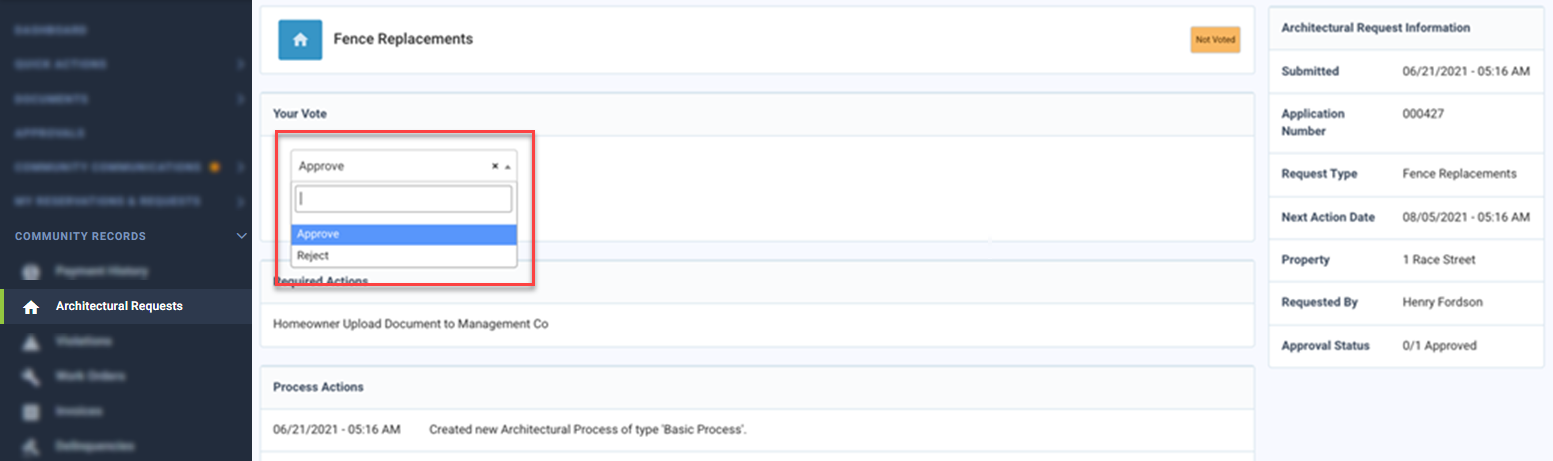Collapse the Community Records section chevron
1553x461 pixels.
point(241,236)
